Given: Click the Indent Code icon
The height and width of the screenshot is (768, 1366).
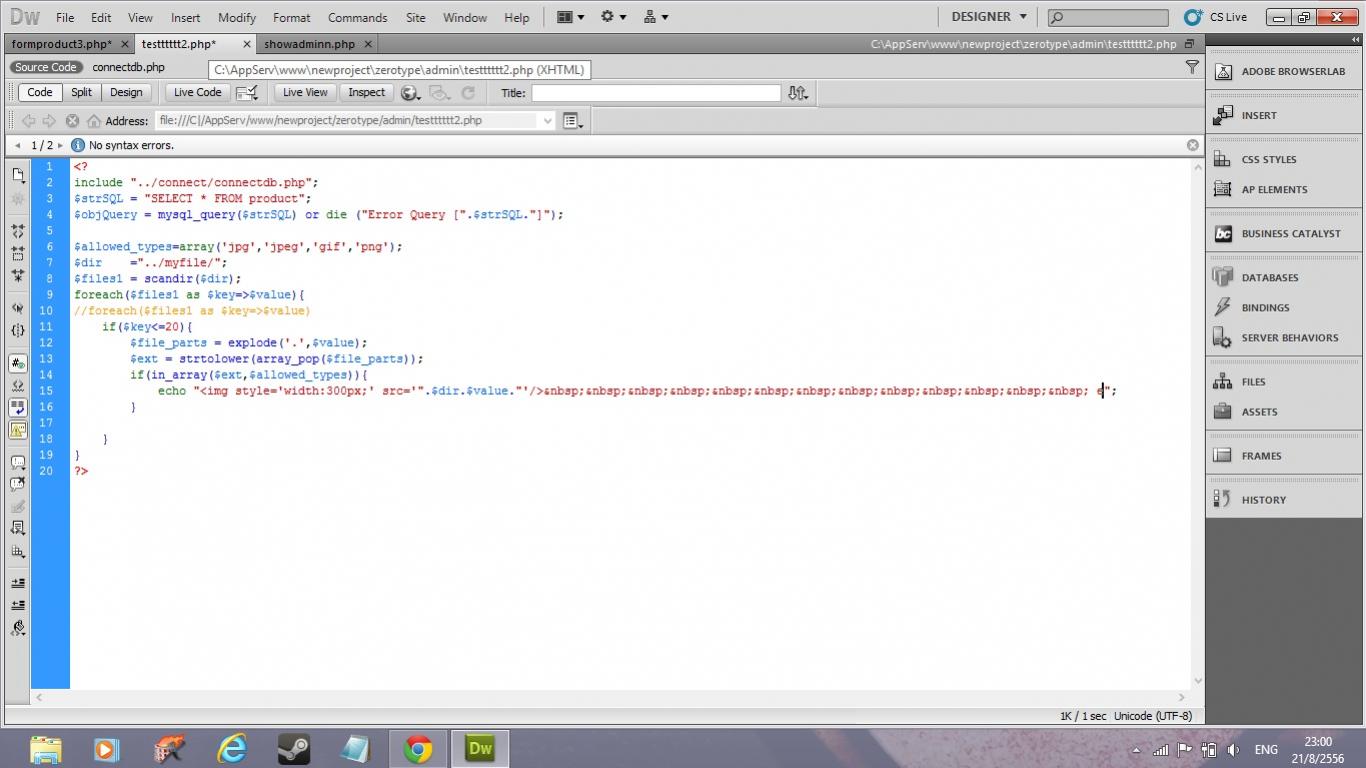Looking at the screenshot, I should [x=18, y=583].
